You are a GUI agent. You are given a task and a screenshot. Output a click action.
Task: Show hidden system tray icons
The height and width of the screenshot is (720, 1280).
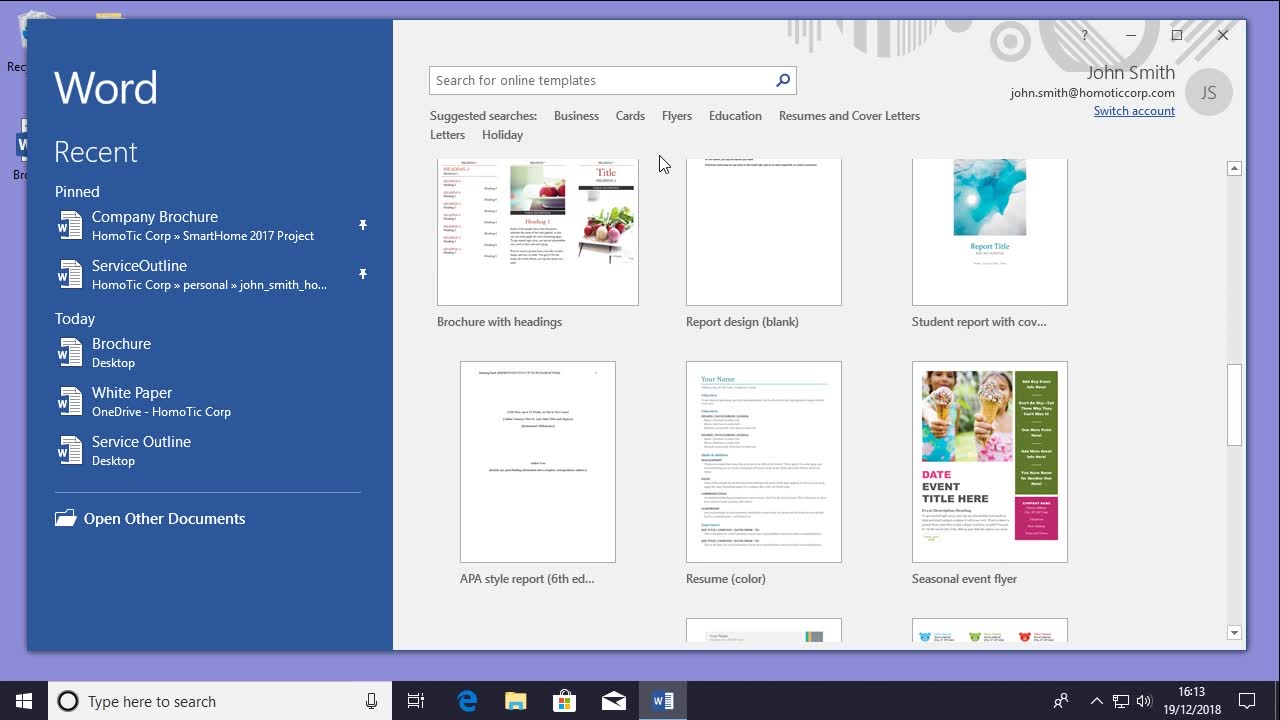click(x=1096, y=701)
